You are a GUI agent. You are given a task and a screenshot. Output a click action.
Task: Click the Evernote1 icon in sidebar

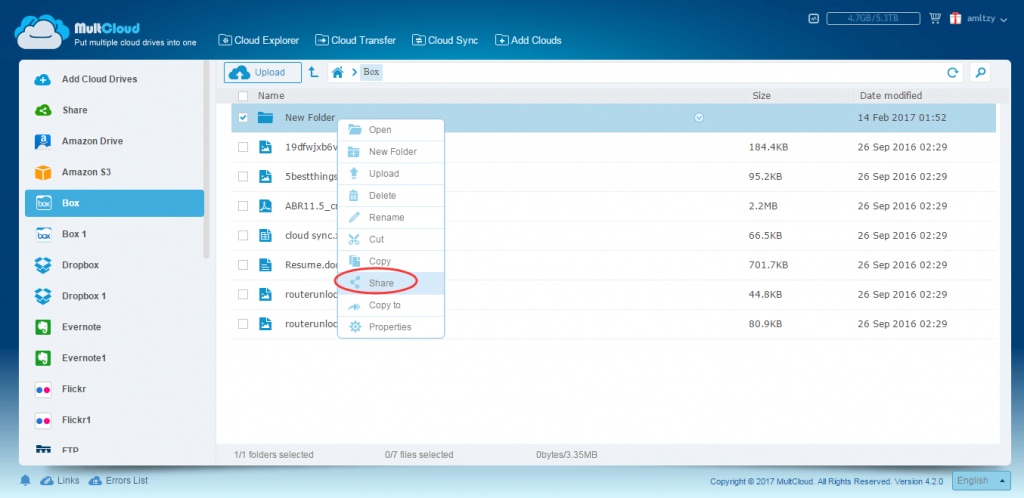pos(43,358)
